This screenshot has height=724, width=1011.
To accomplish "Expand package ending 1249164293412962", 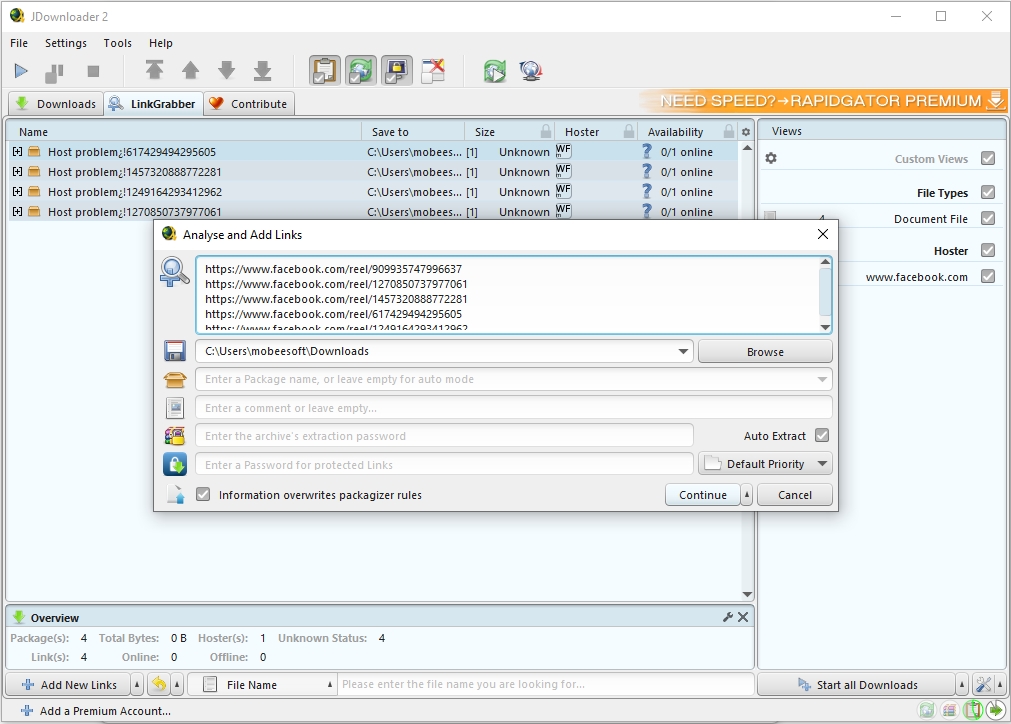I will (17, 191).
